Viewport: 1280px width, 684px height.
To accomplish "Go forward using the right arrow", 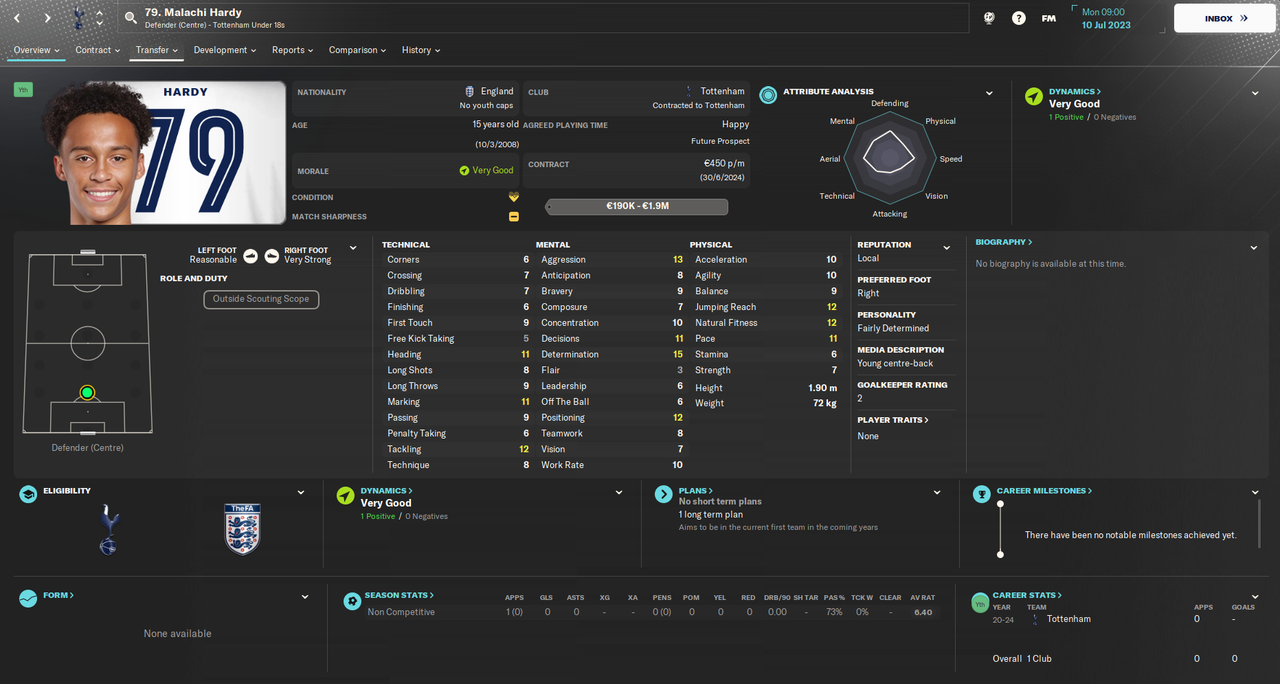I will 47,18.
